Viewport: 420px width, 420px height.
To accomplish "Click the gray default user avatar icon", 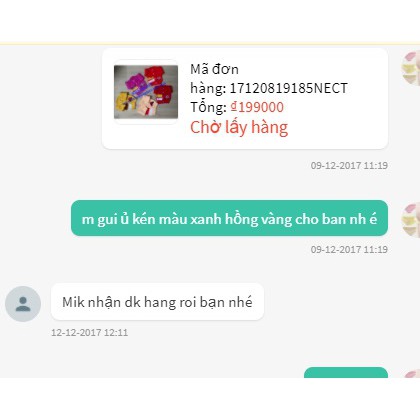I will [x=23, y=304].
